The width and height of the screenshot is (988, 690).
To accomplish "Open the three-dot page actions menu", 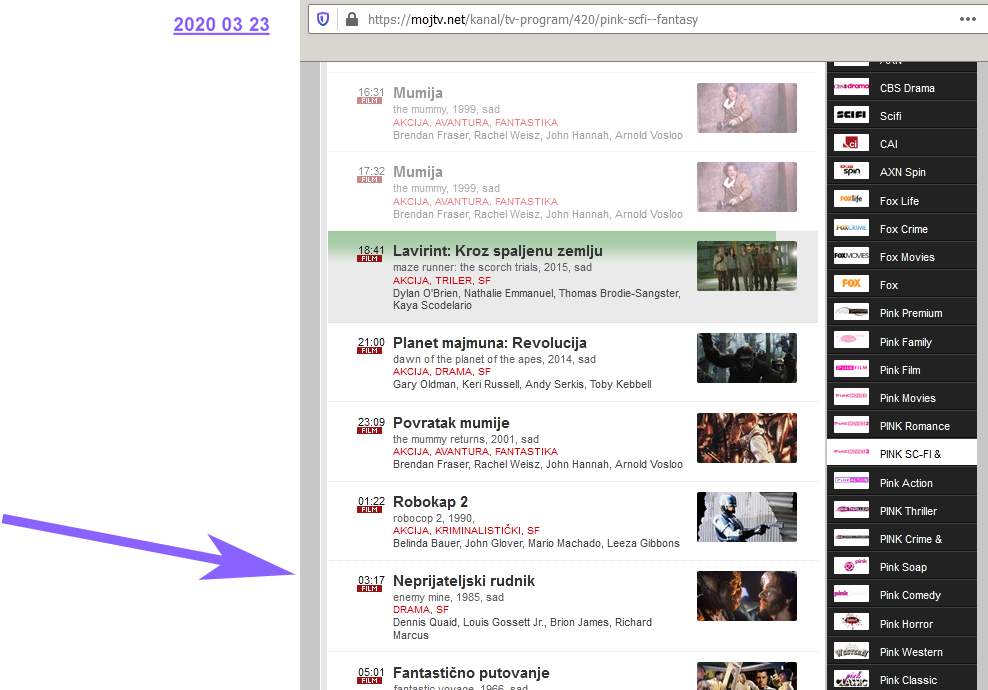I will 967,19.
